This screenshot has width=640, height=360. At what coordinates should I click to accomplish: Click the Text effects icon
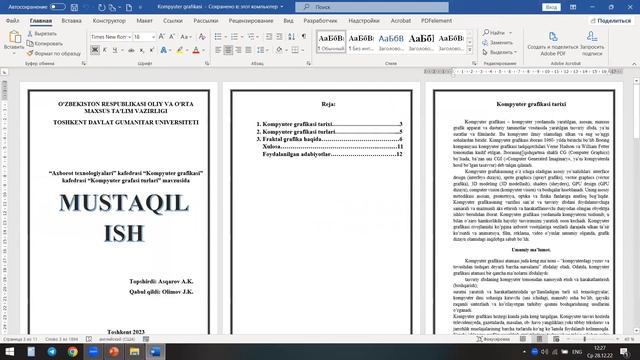point(164,50)
